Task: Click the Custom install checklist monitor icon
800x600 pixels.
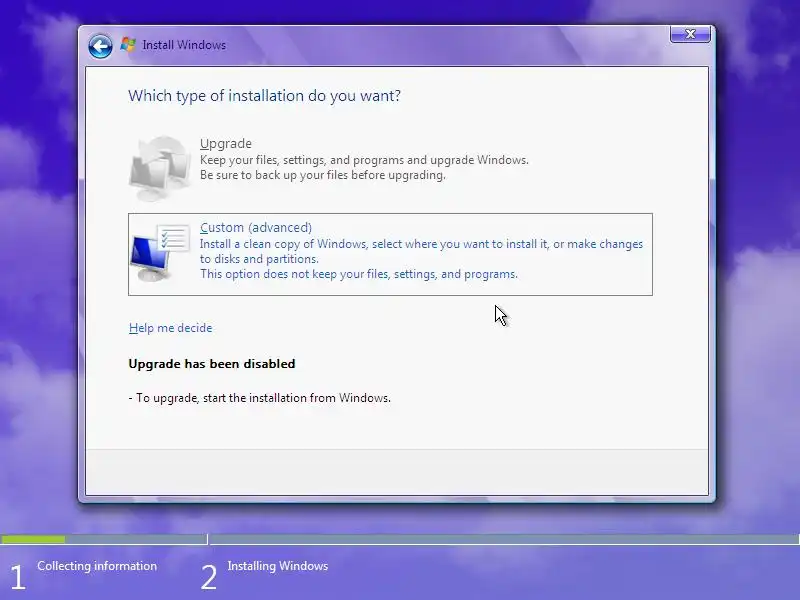Action: [160, 253]
